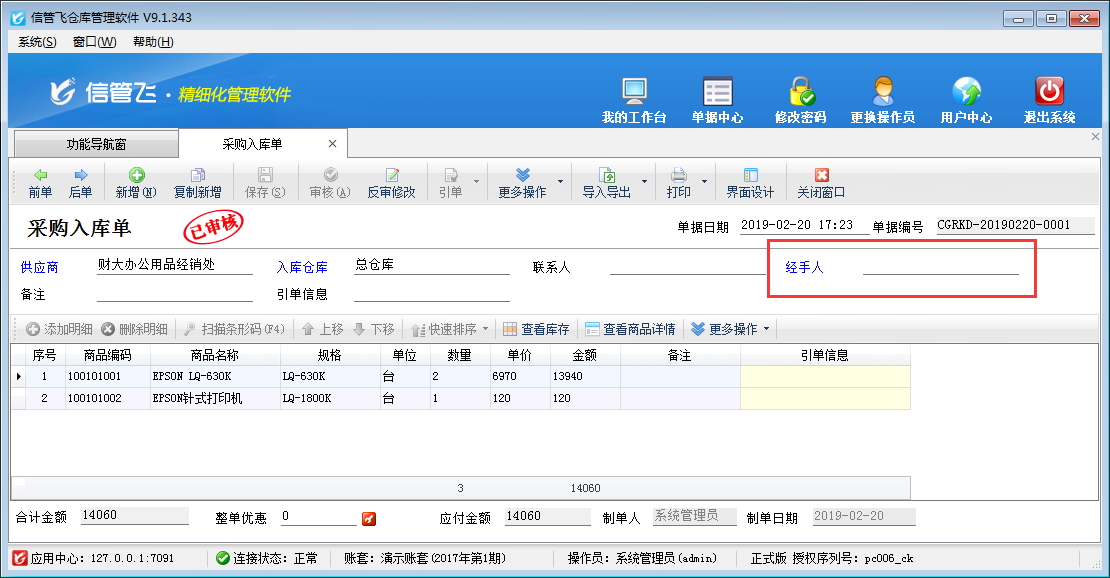Viewport: 1110px width, 578px height.
Task: Create a new document with 新增
Action: point(136,183)
